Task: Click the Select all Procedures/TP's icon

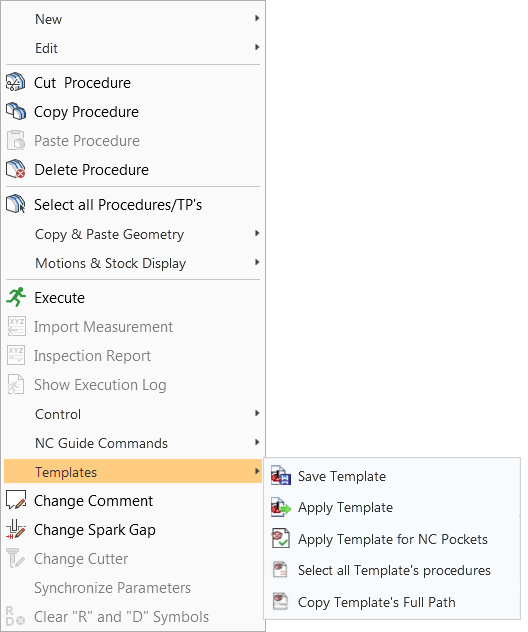Action: [16, 204]
